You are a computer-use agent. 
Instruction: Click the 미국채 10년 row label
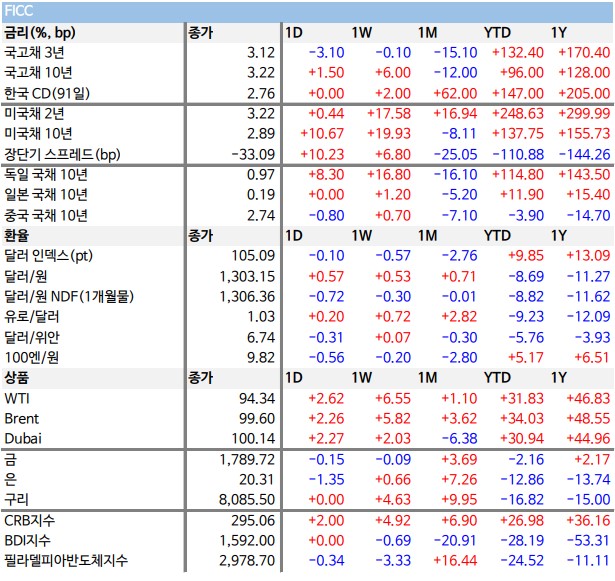pos(38,134)
